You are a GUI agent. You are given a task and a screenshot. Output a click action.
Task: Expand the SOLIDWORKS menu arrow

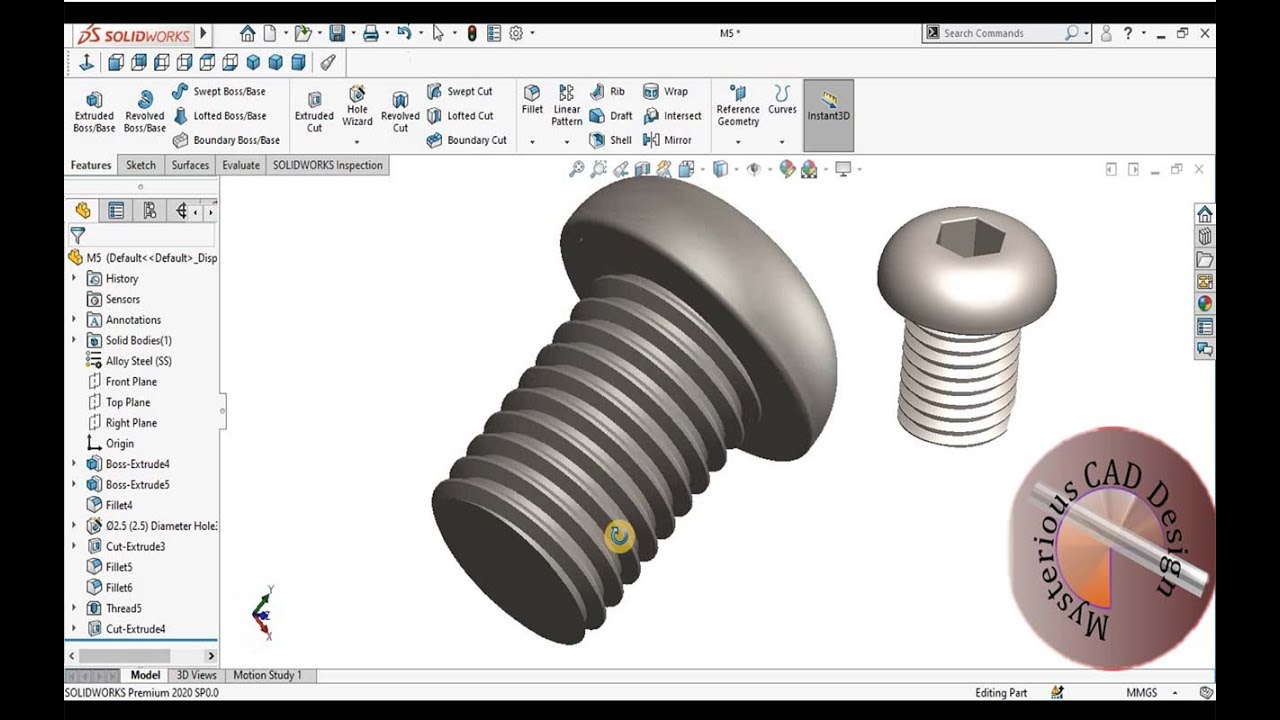tap(203, 33)
